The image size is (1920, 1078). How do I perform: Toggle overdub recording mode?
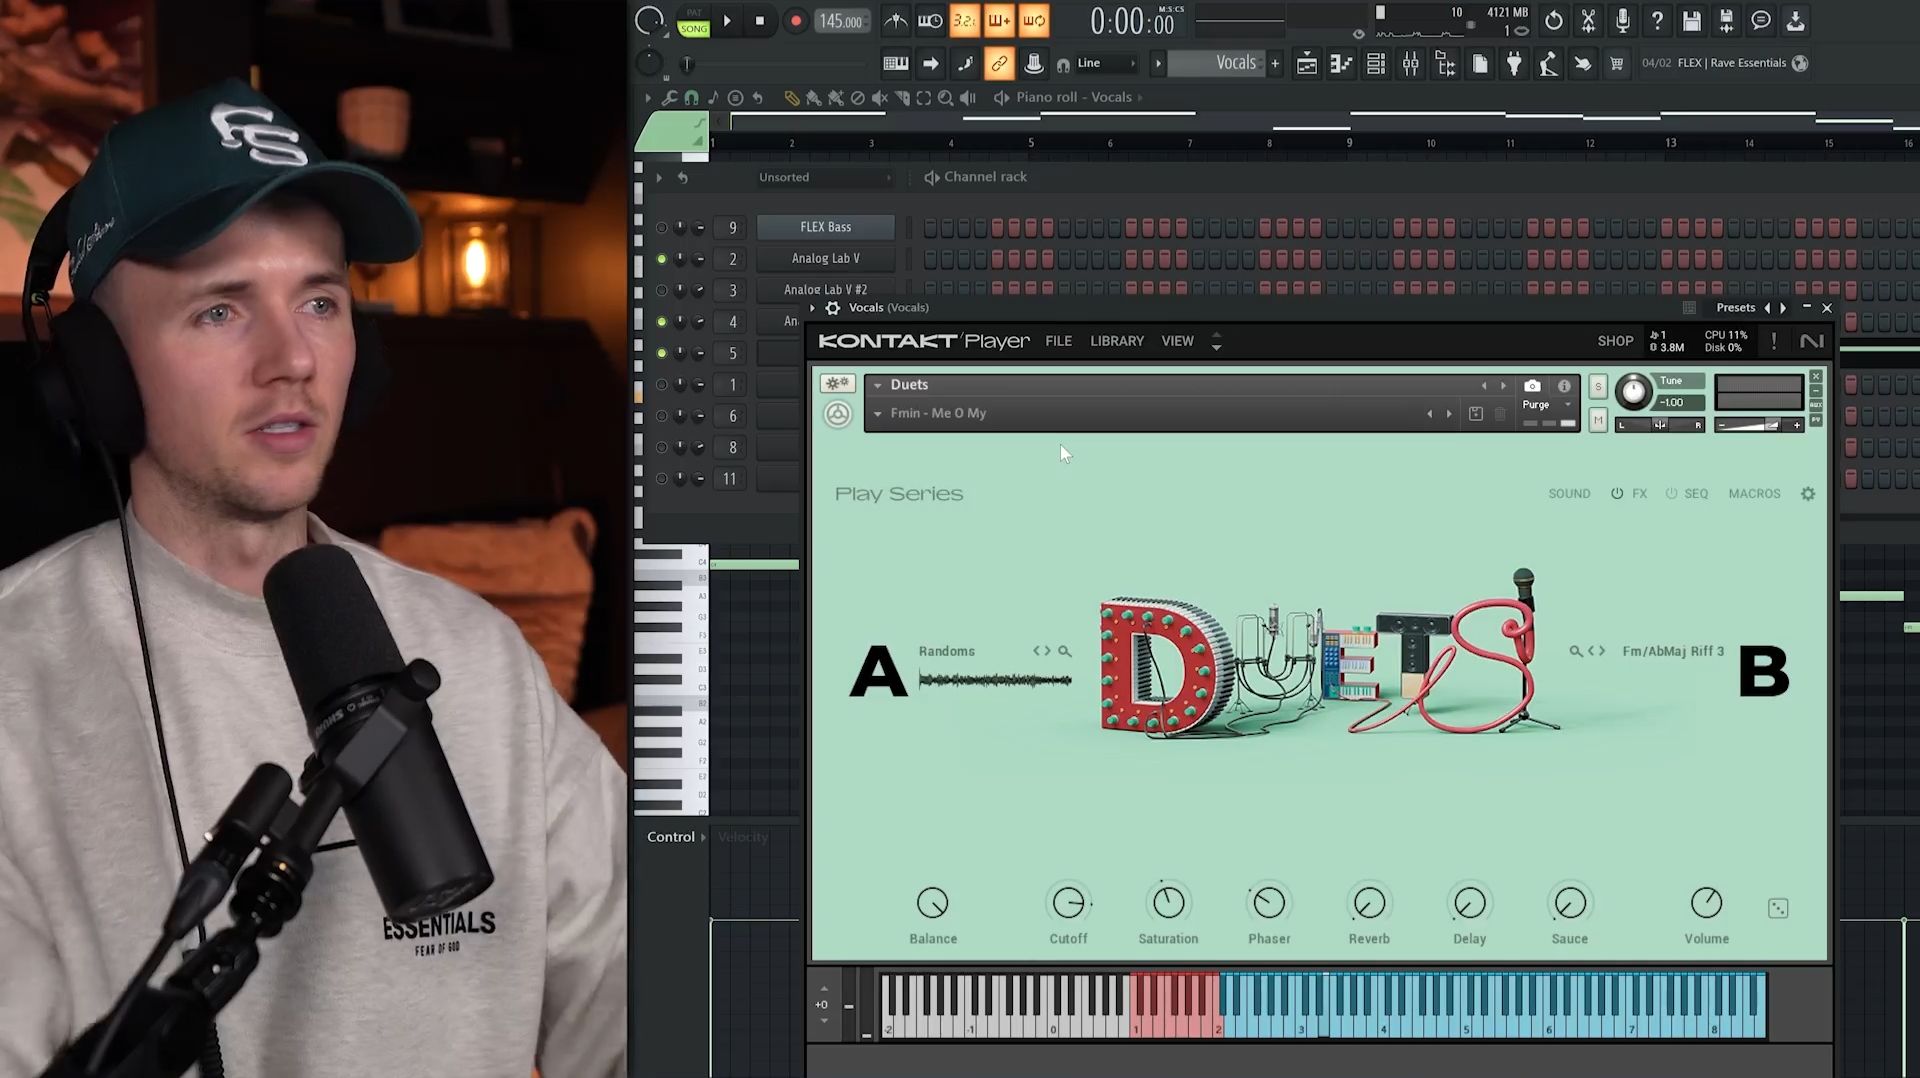pos(999,21)
